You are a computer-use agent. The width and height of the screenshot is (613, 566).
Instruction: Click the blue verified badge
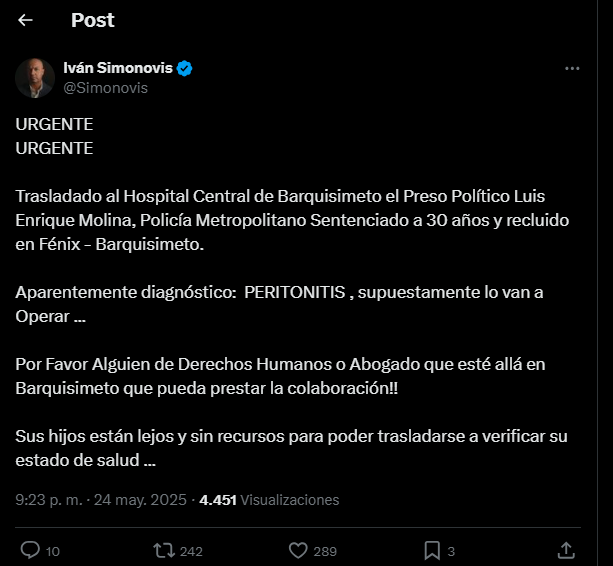point(185,68)
